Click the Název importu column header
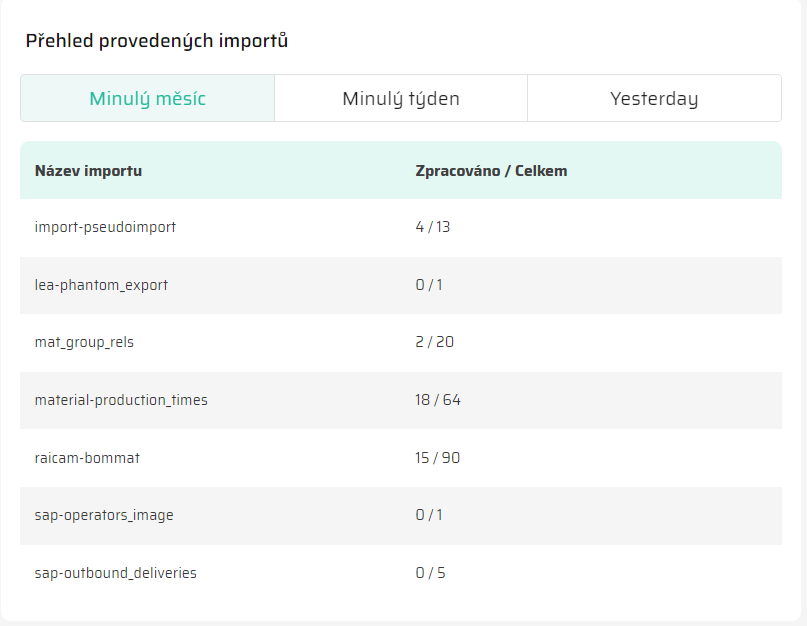This screenshot has width=807, height=626. click(88, 171)
